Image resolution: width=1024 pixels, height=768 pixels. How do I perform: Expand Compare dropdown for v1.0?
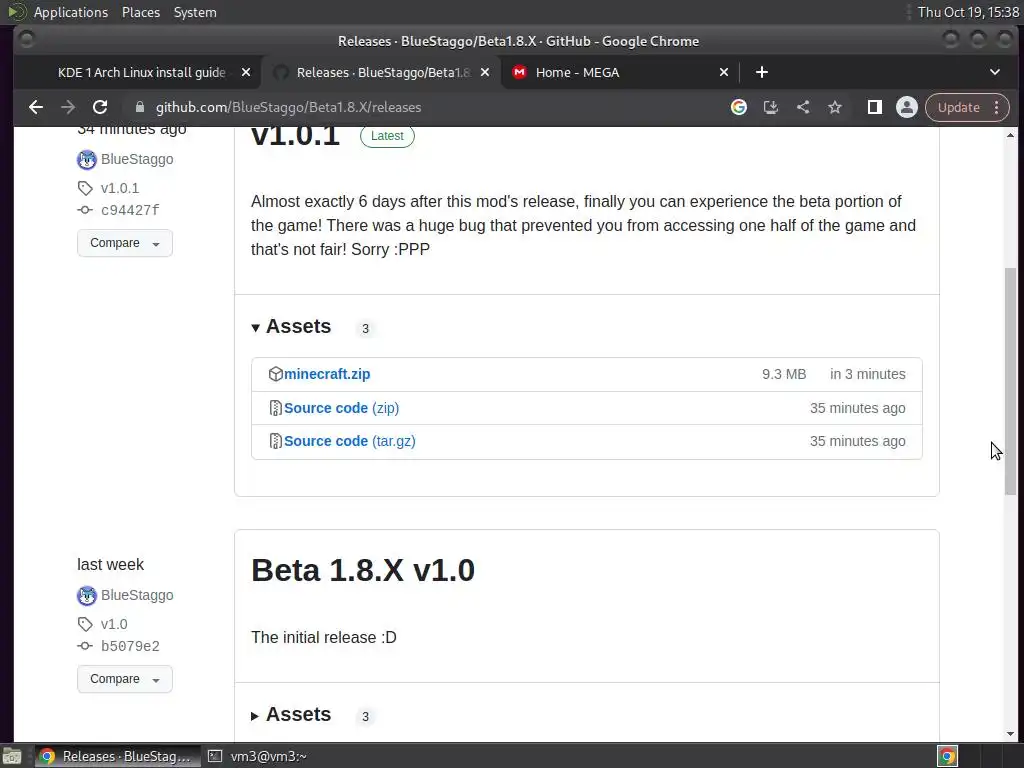[x=125, y=679]
